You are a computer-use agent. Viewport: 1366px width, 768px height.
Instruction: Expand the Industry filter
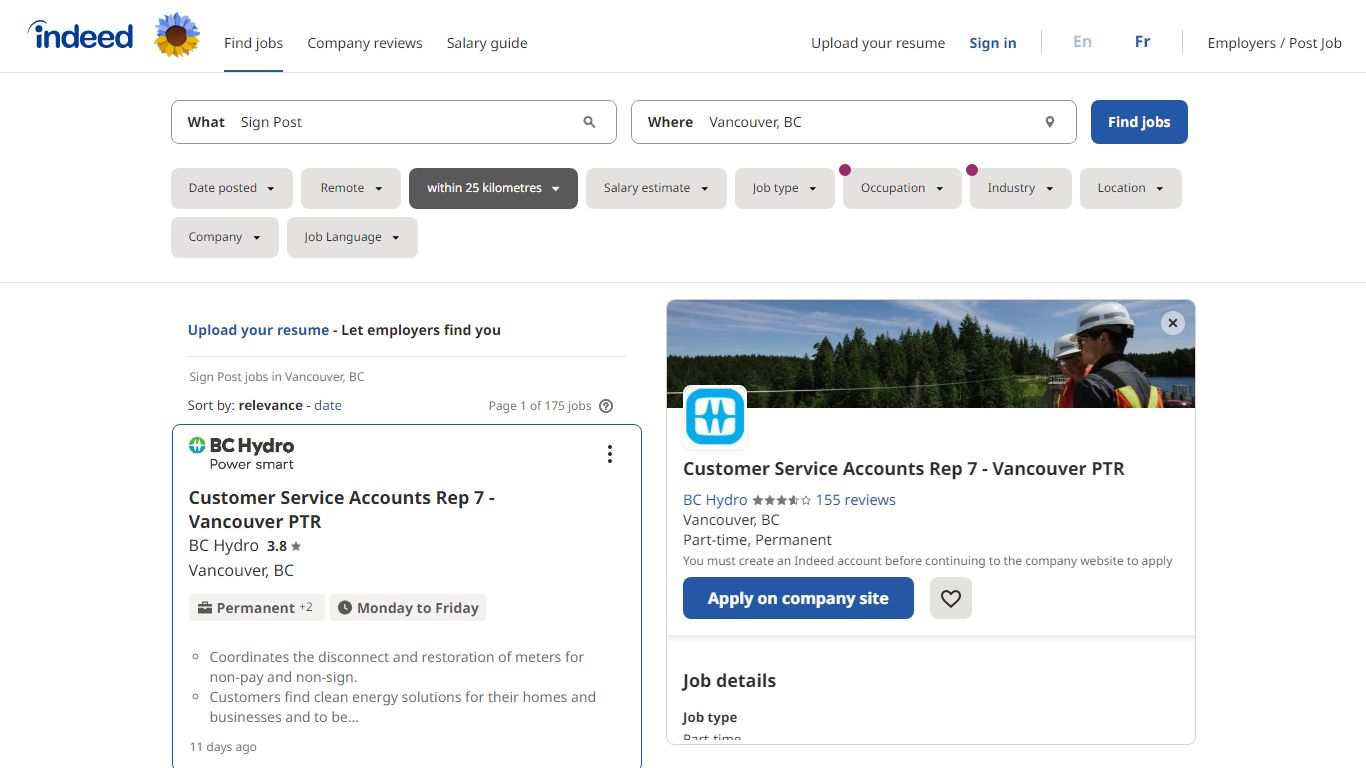[1021, 188]
